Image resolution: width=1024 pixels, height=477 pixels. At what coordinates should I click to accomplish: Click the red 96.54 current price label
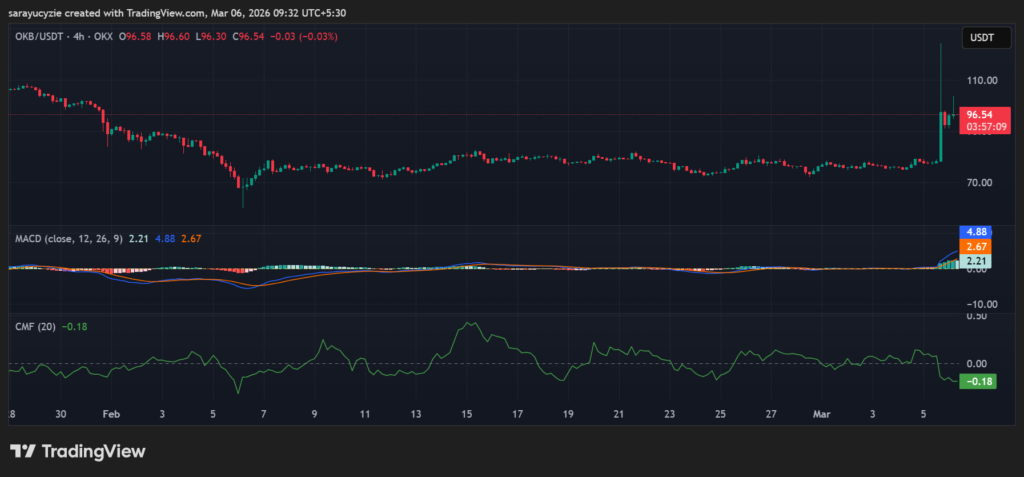(978, 115)
